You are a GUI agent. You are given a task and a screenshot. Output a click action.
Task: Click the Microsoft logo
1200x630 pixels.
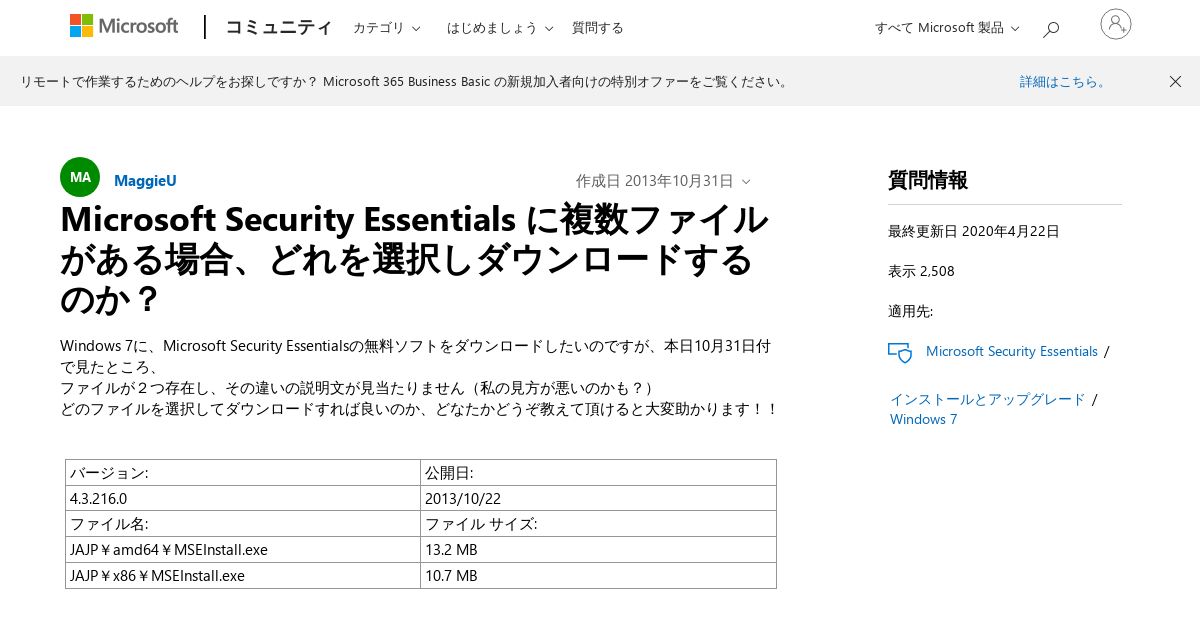[x=124, y=26]
